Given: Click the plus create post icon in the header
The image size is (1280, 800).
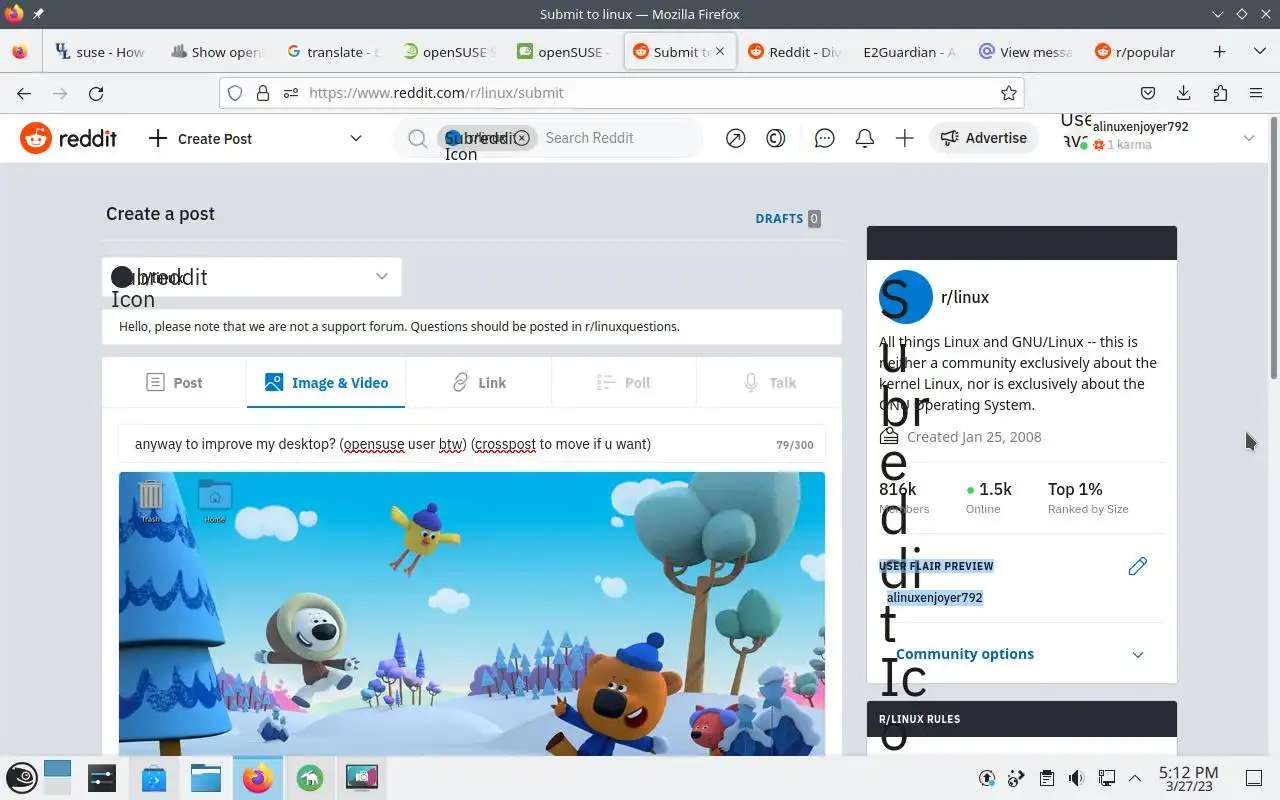Looking at the screenshot, I should (x=905, y=139).
